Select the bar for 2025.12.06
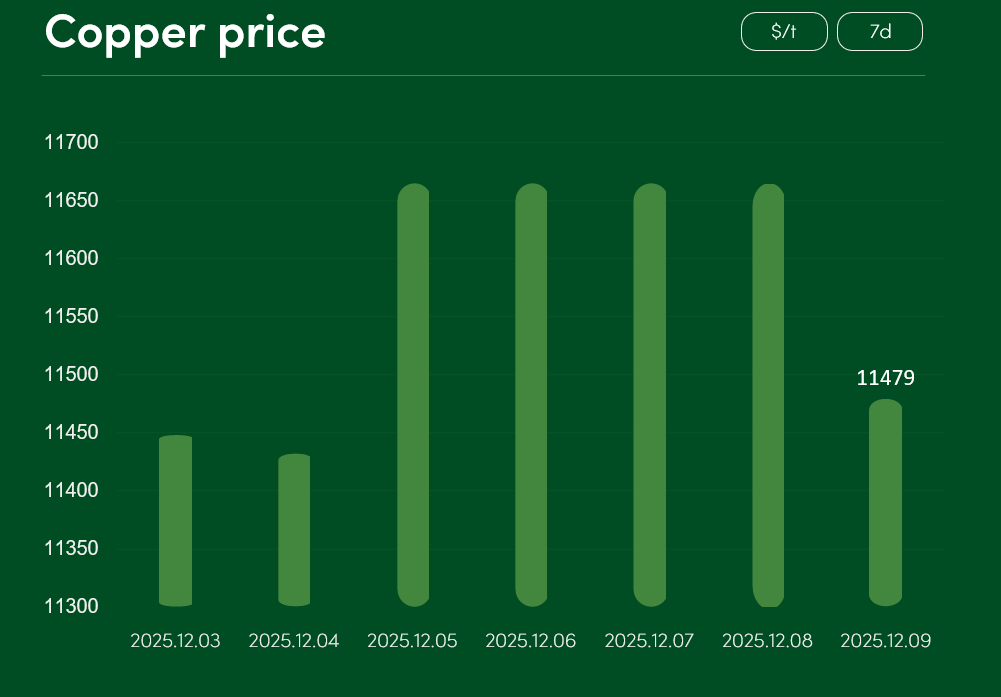 pos(531,395)
